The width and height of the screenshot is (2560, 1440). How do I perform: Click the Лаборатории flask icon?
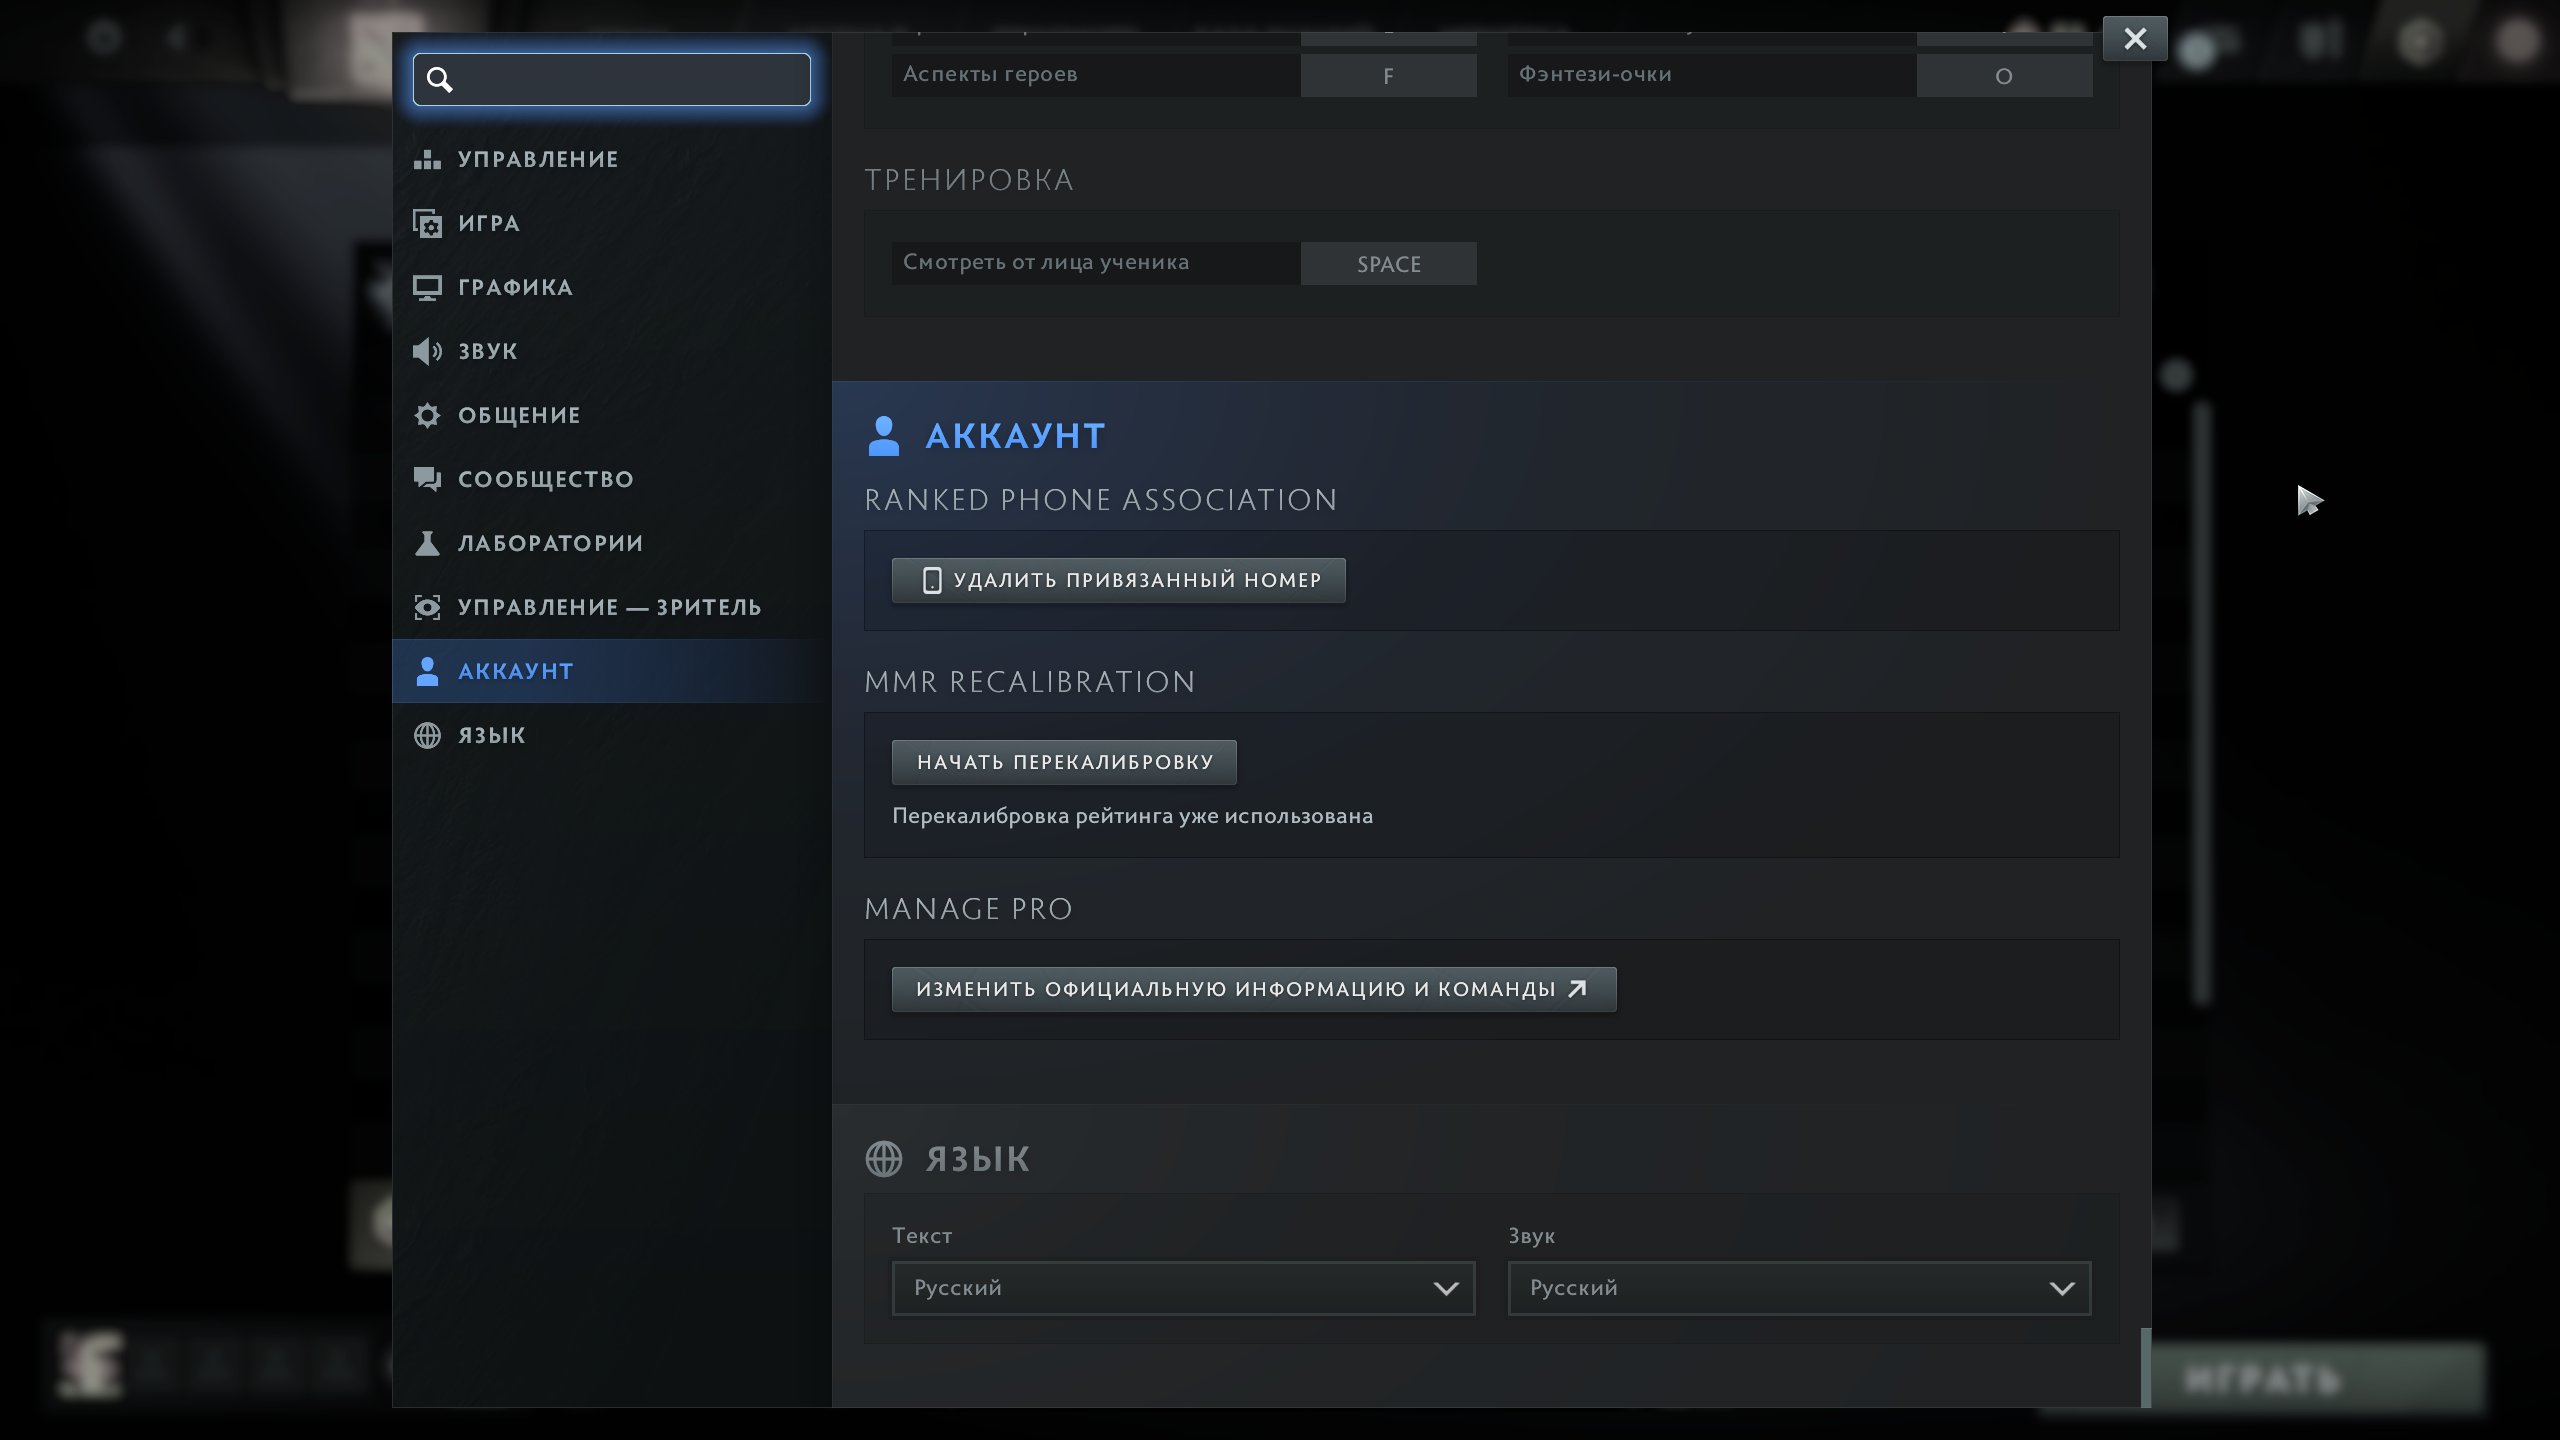[x=427, y=543]
